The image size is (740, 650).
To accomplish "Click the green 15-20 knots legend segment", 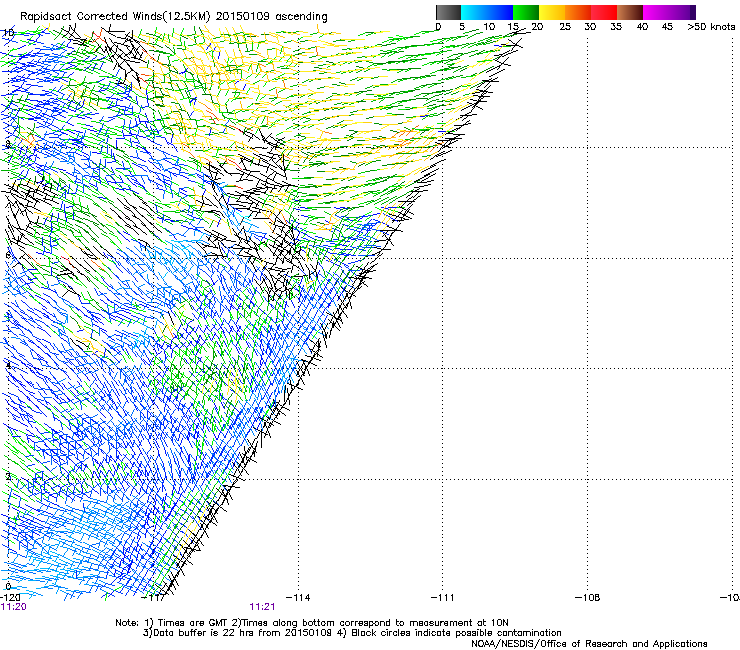I will pos(526,12).
